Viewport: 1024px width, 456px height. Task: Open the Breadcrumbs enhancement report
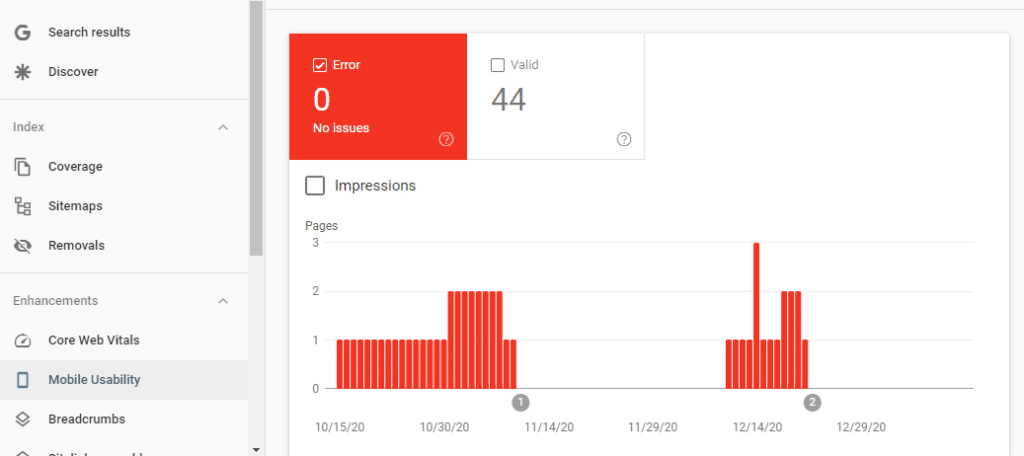87,419
